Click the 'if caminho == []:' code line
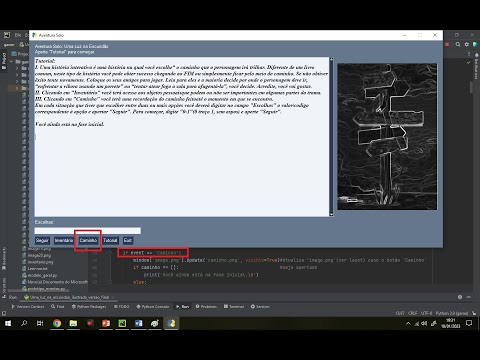This screenshot has width=480, height=360. pos(156,267)
